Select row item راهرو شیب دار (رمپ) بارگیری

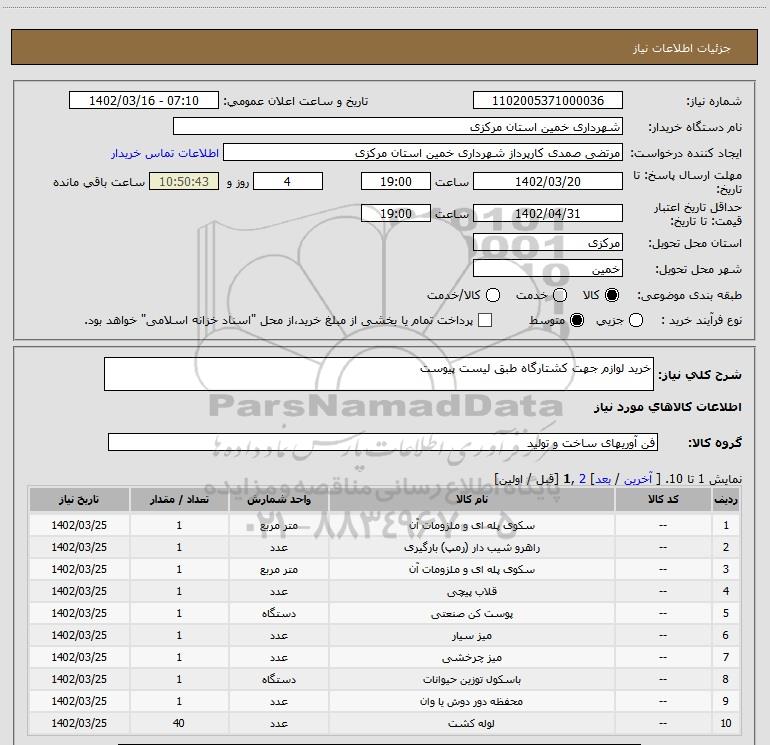(471, 547)
